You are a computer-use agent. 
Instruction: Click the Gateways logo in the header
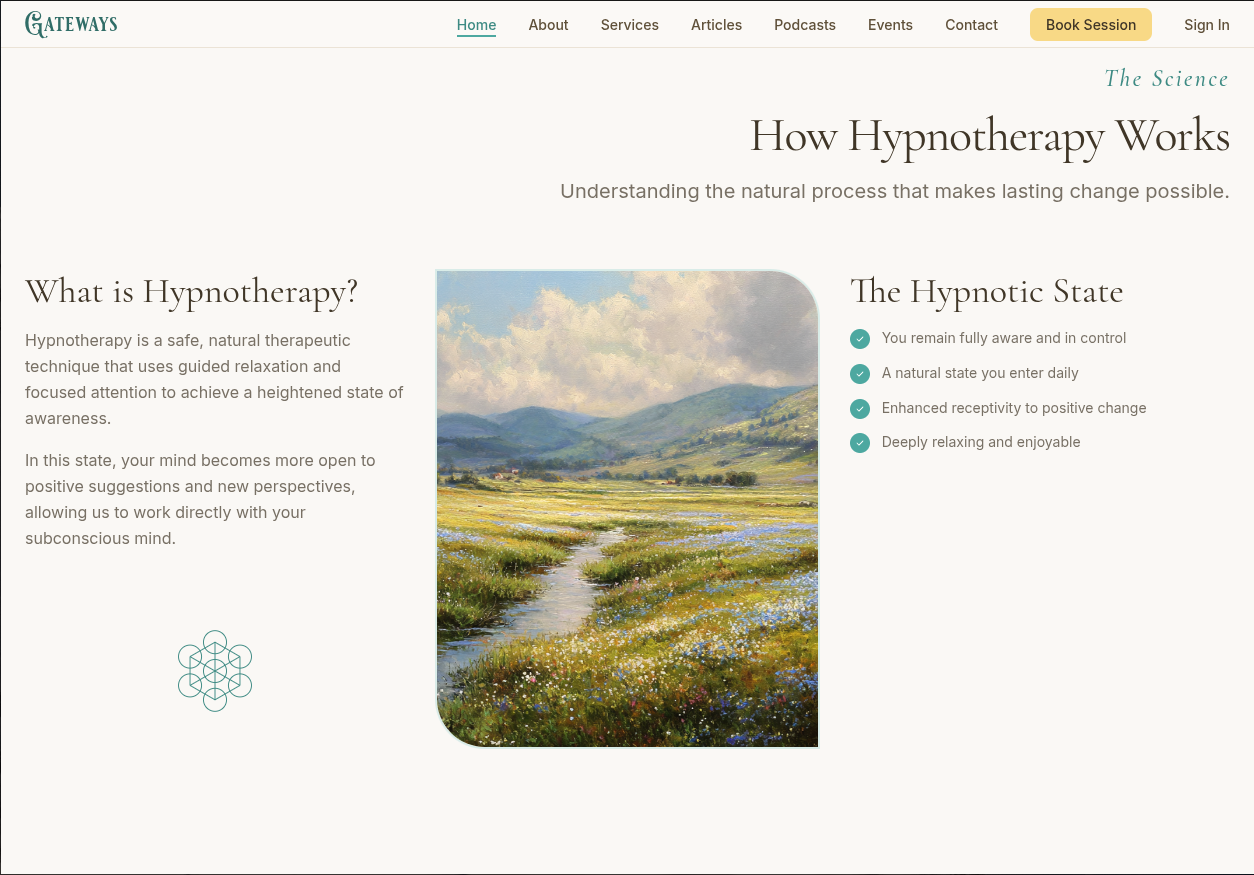71,25
